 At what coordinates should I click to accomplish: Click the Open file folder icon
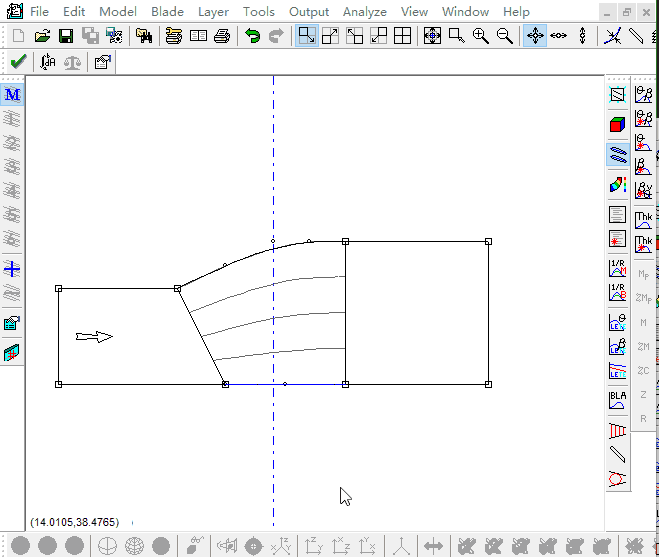42,36
